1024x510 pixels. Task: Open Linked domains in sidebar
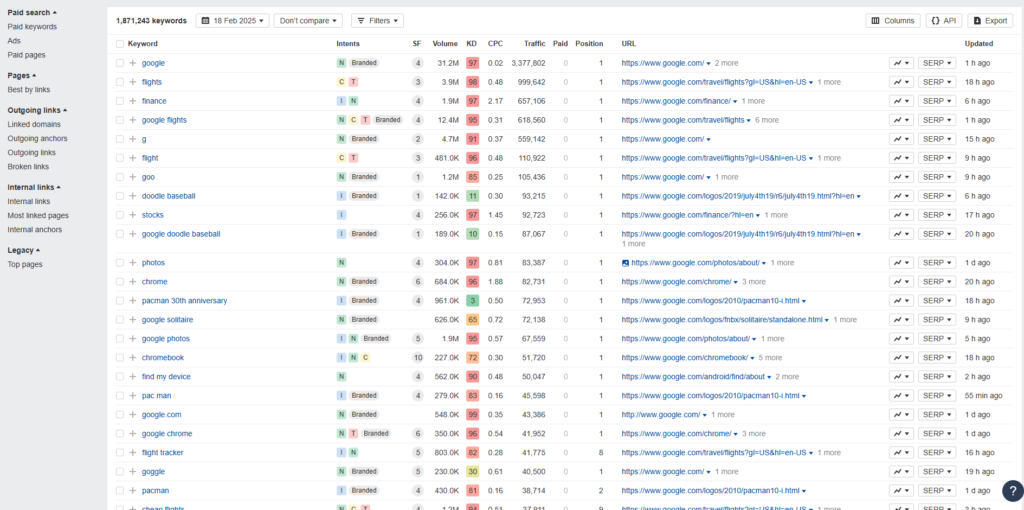click(34, 124)
